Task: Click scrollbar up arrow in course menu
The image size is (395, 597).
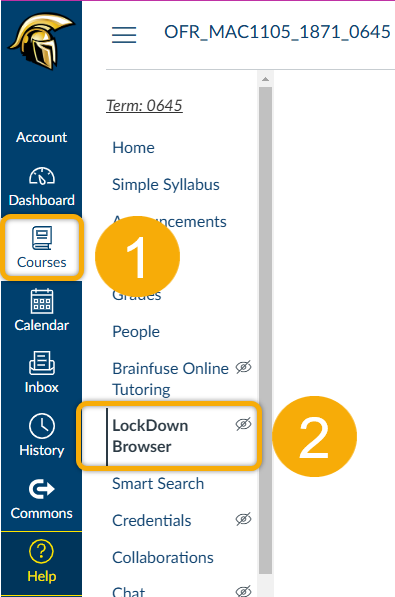Action: point(265,79)
